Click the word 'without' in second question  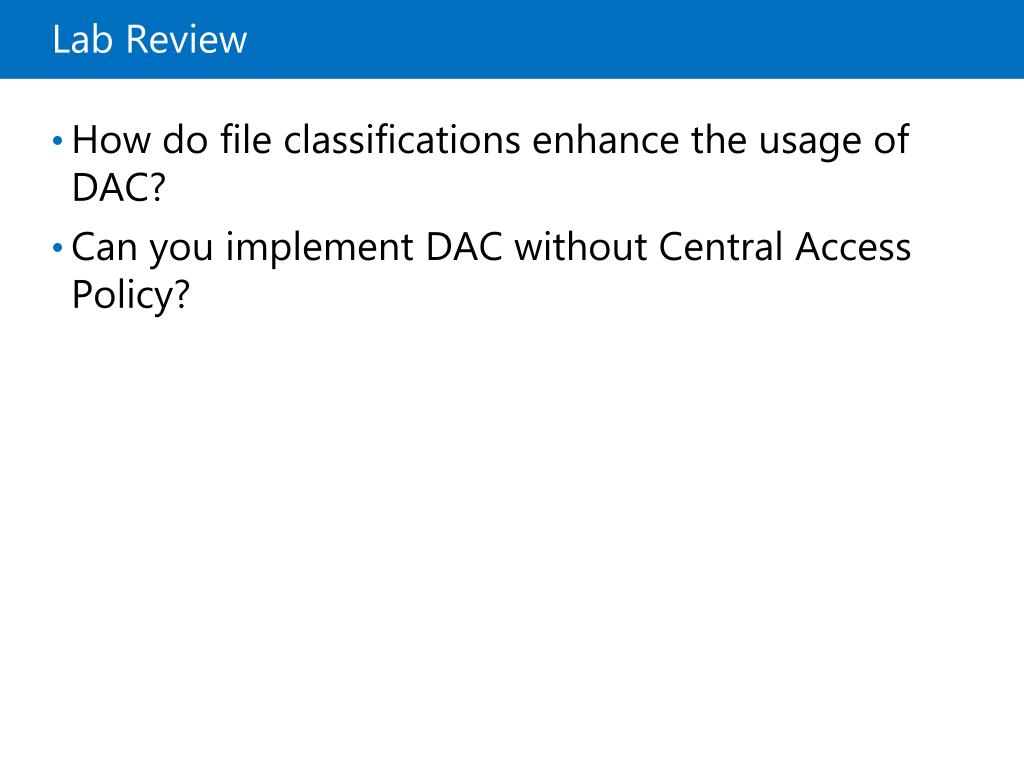tap(580, 247)
